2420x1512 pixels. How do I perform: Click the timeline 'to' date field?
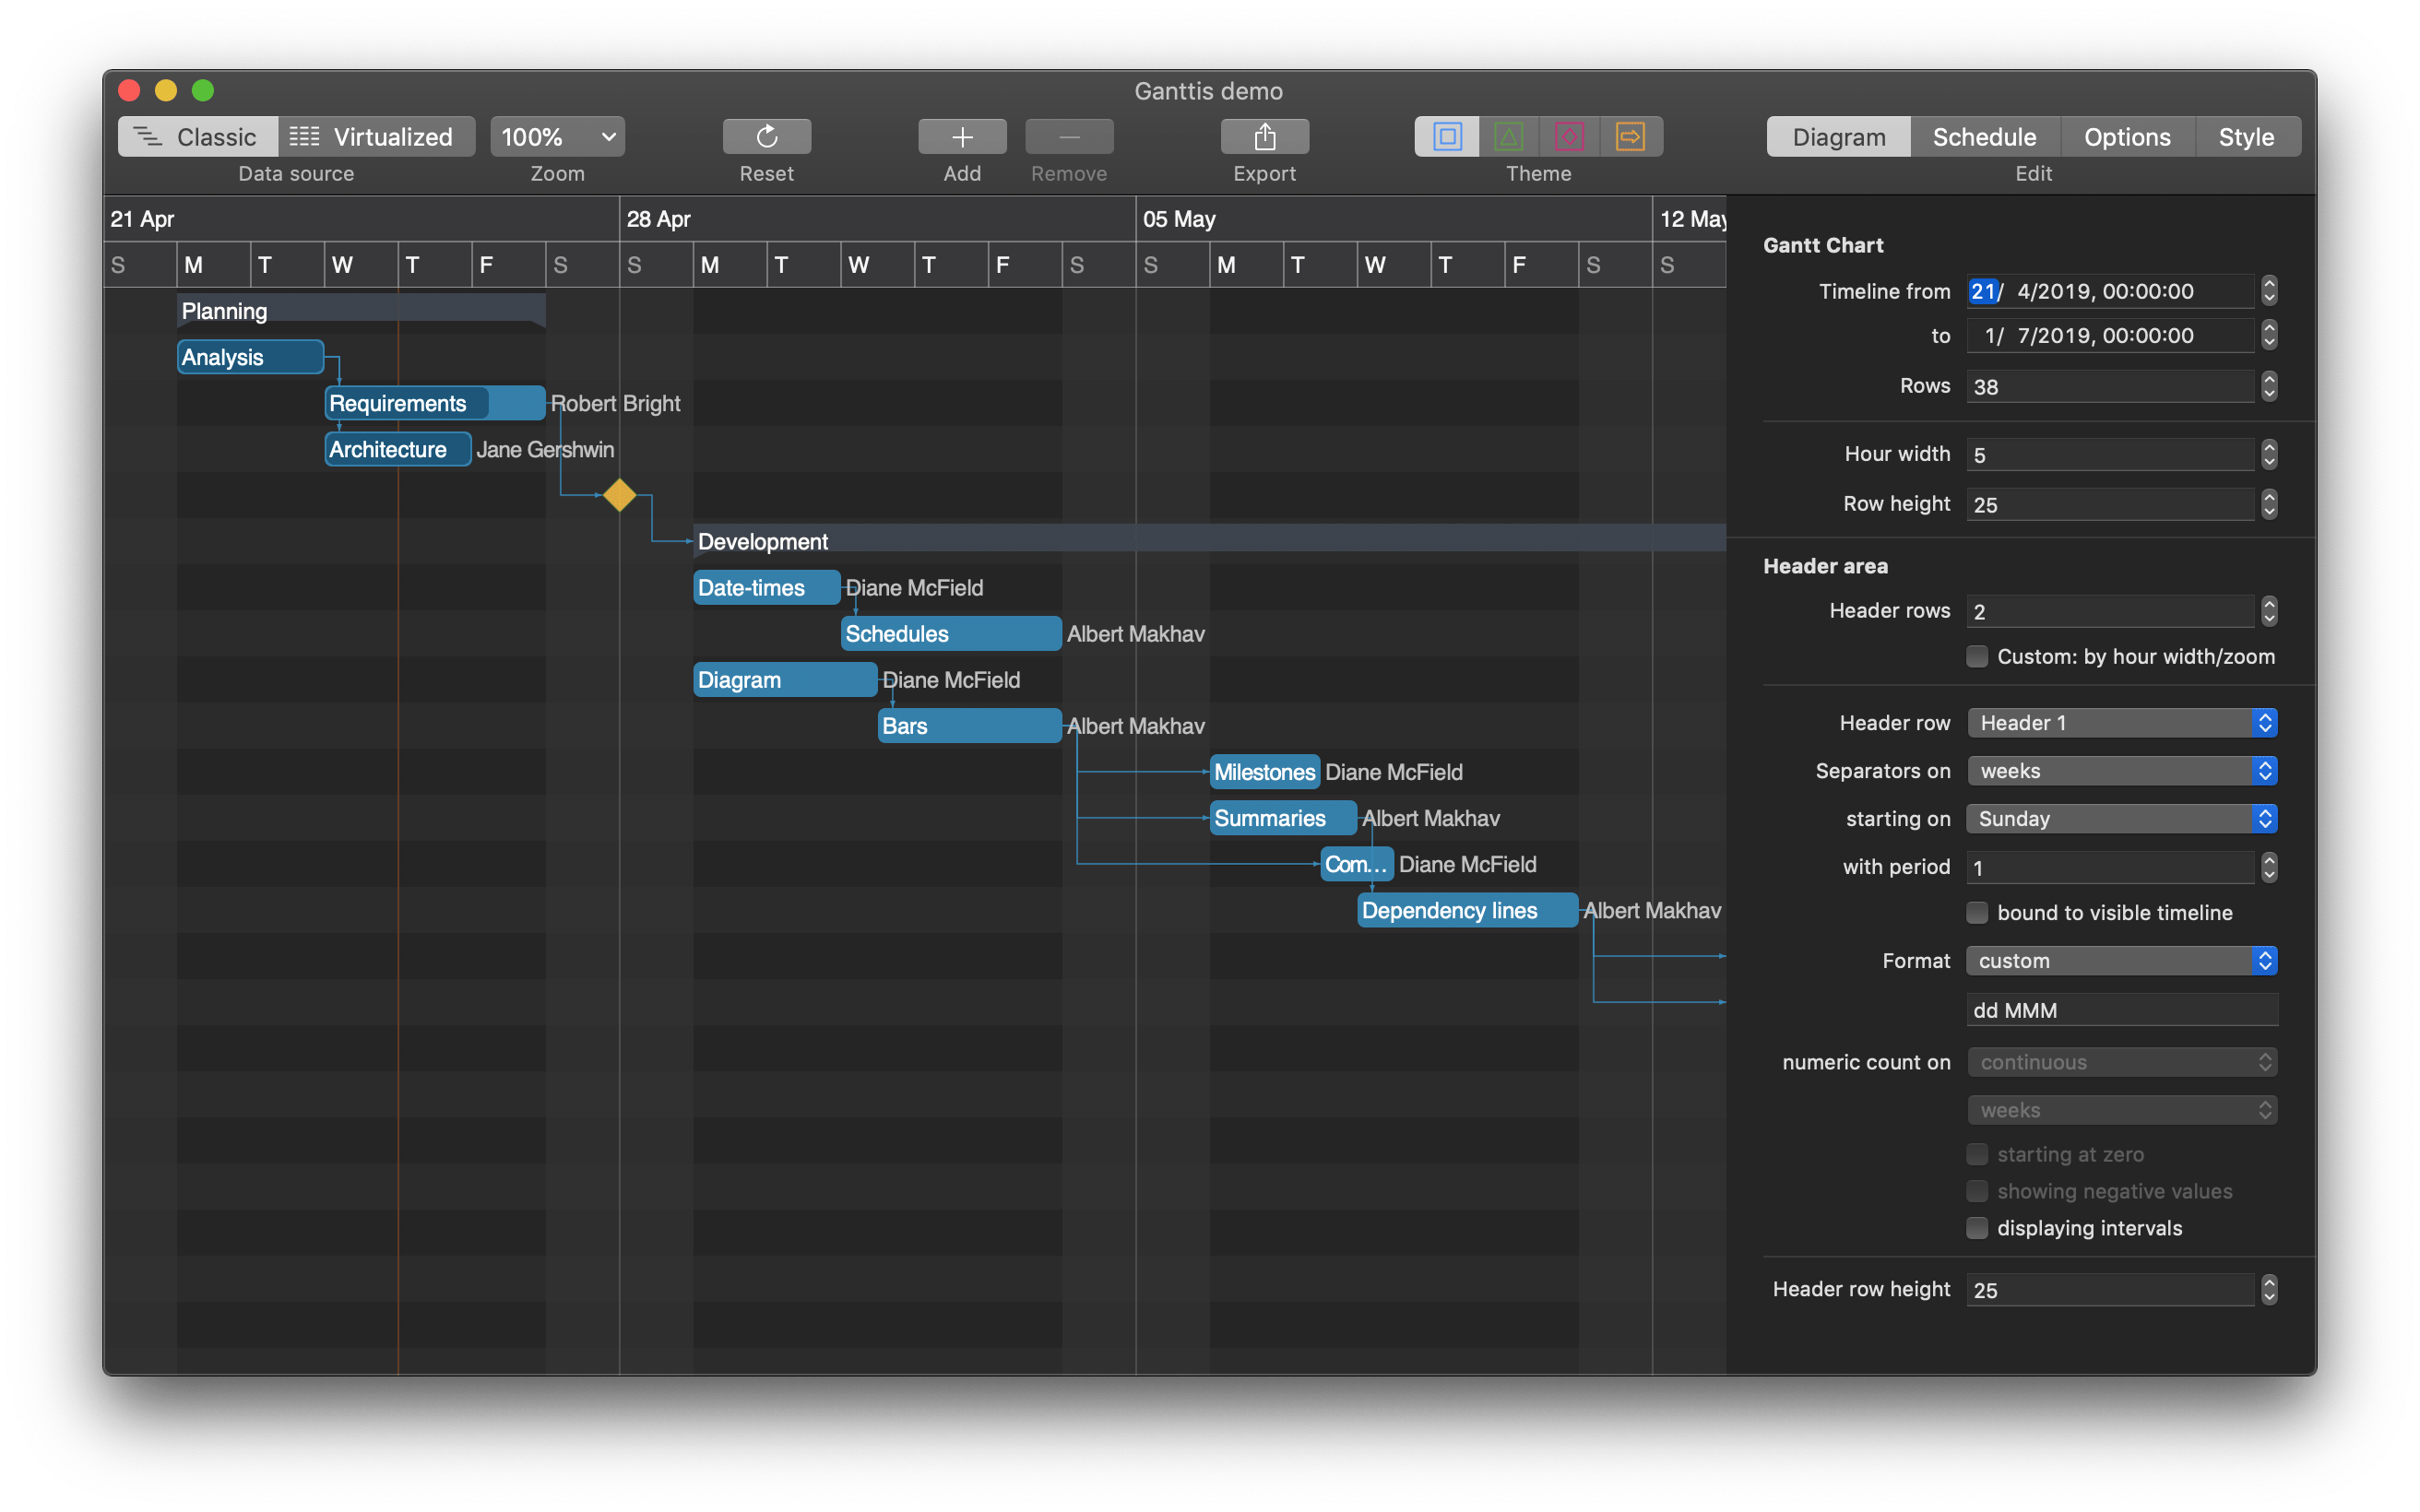tap(2110, 335)
